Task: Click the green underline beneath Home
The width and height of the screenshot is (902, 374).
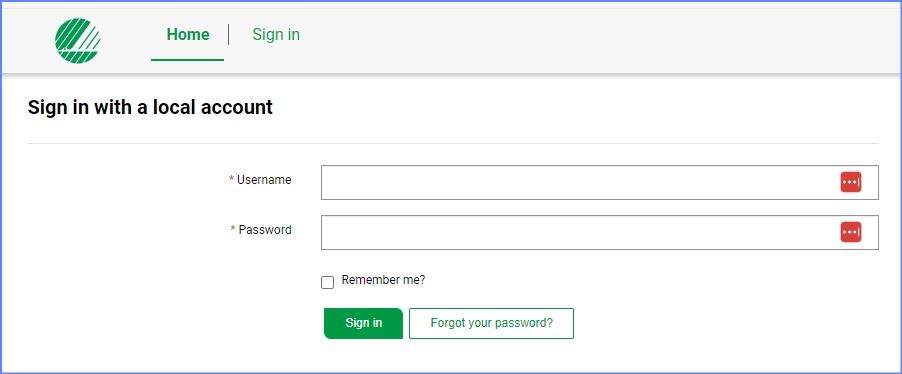Action: click(188, 60)
